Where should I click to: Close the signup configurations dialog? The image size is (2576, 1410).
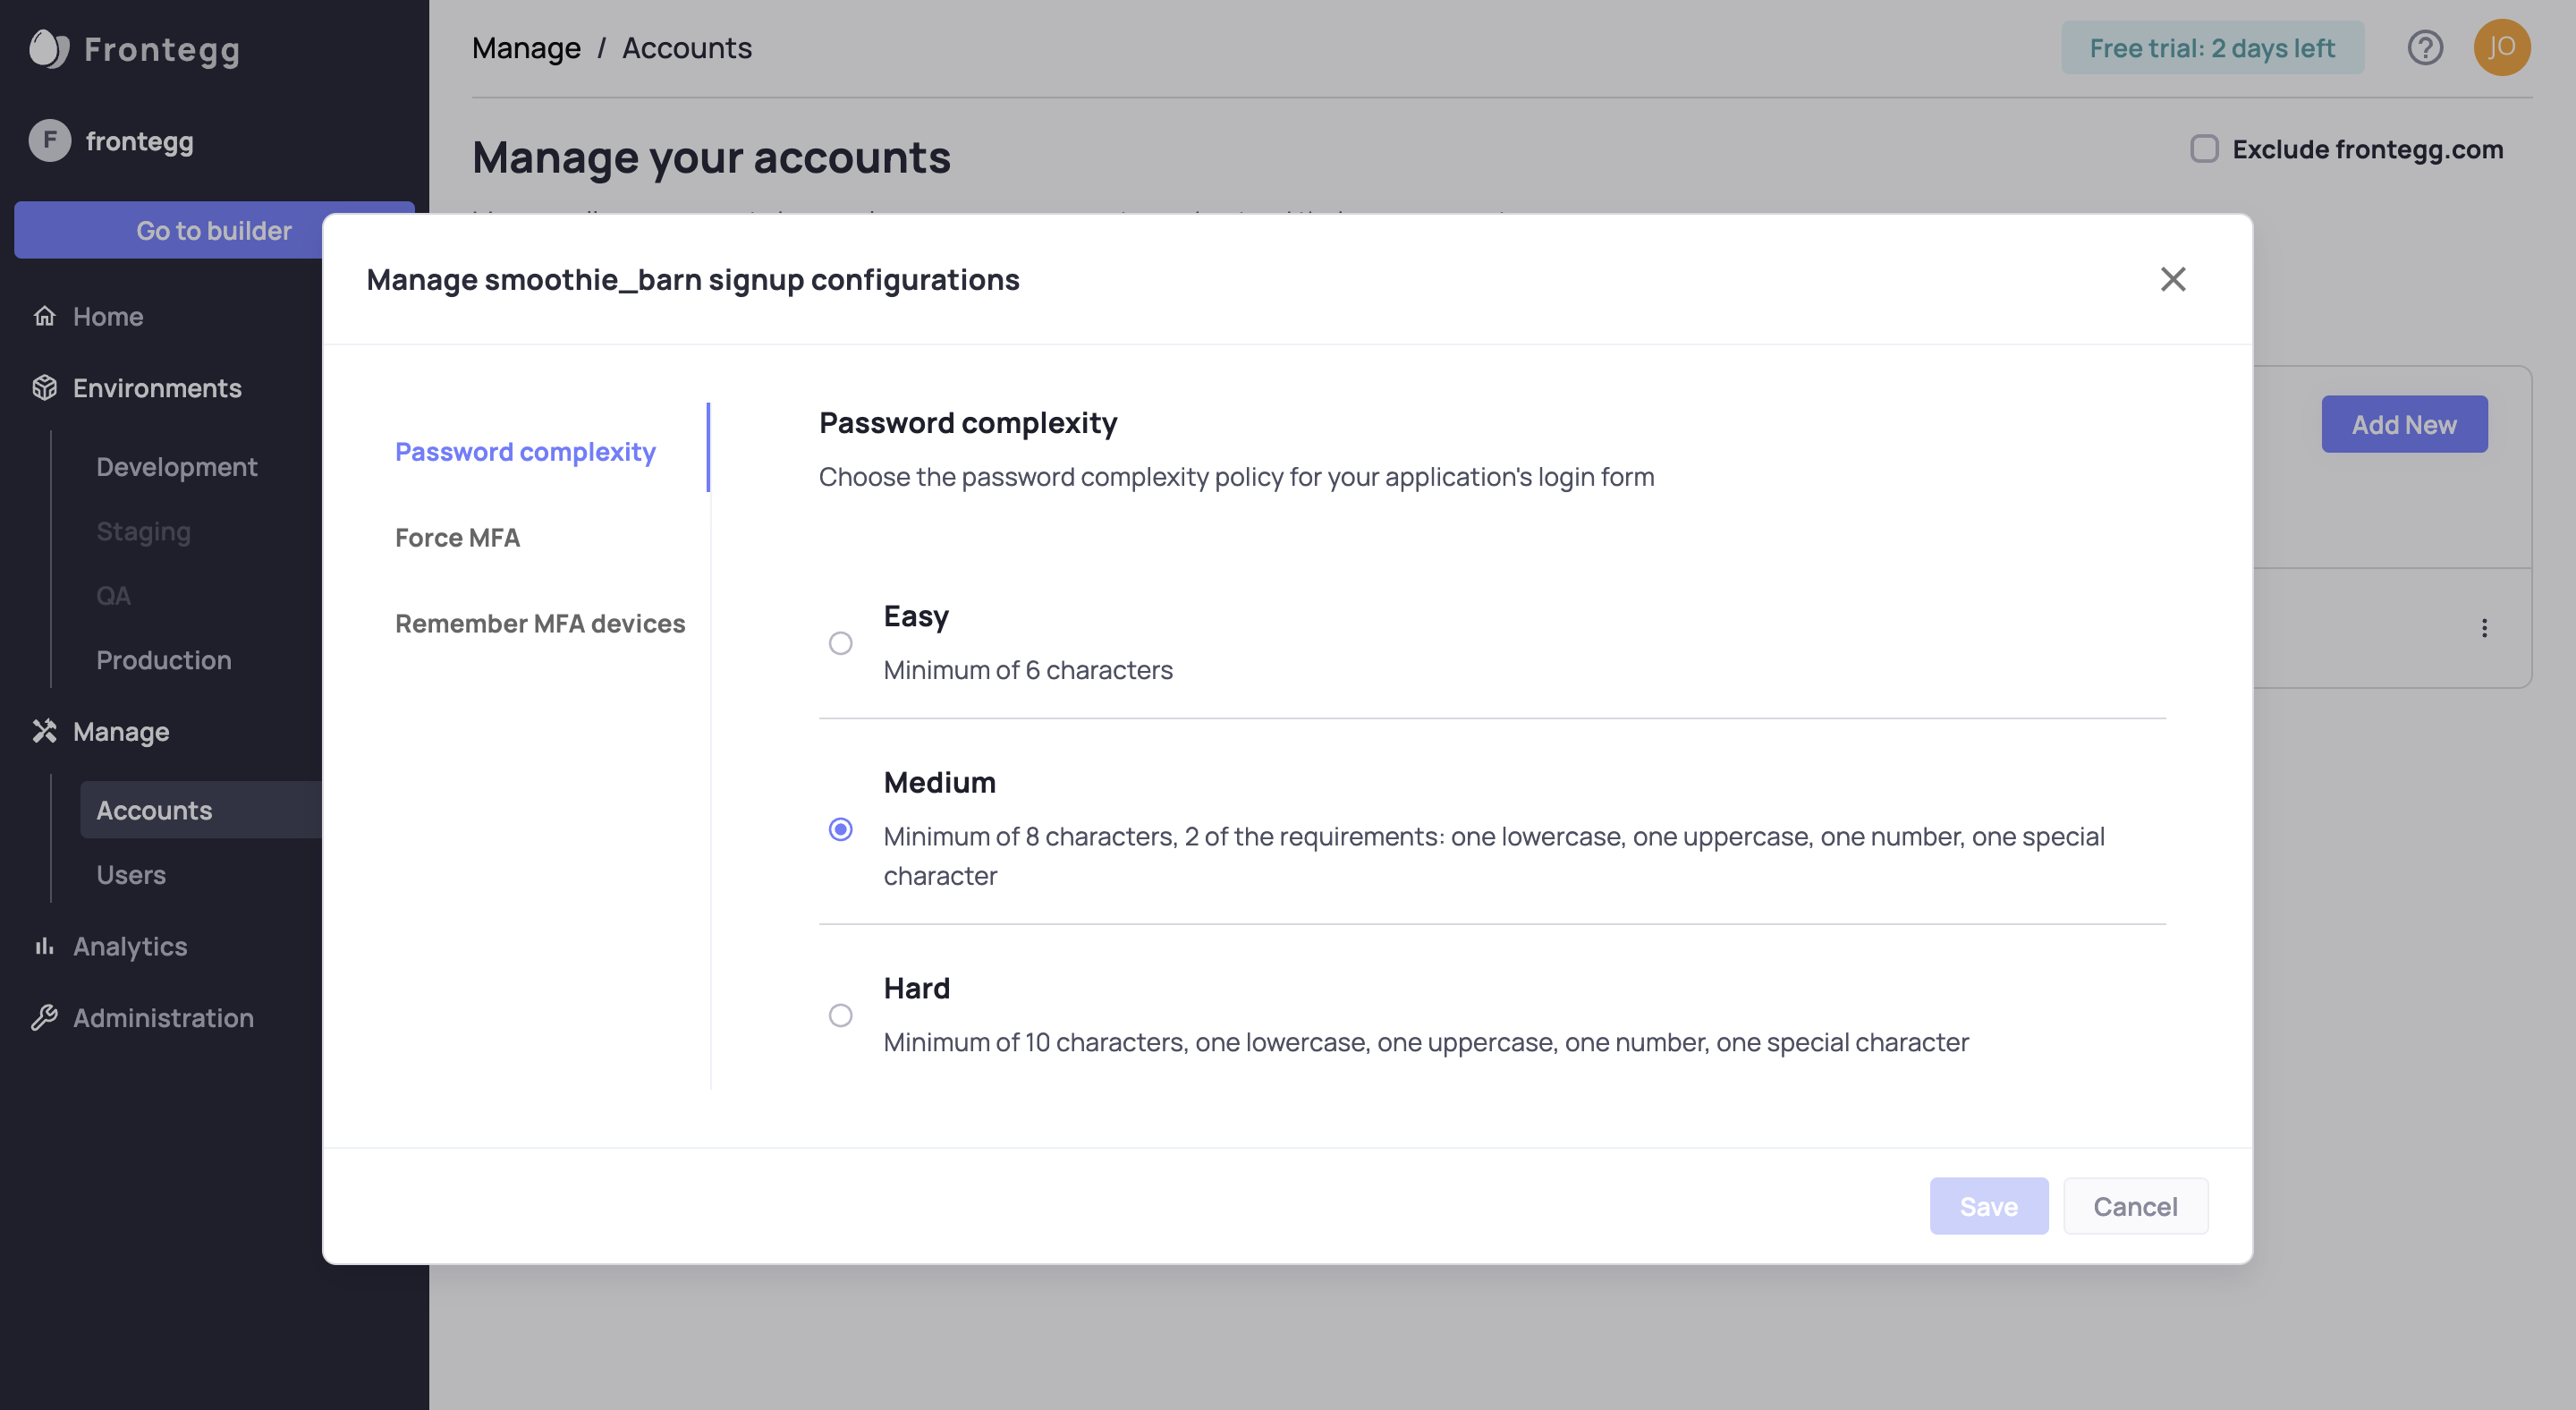2172,279
